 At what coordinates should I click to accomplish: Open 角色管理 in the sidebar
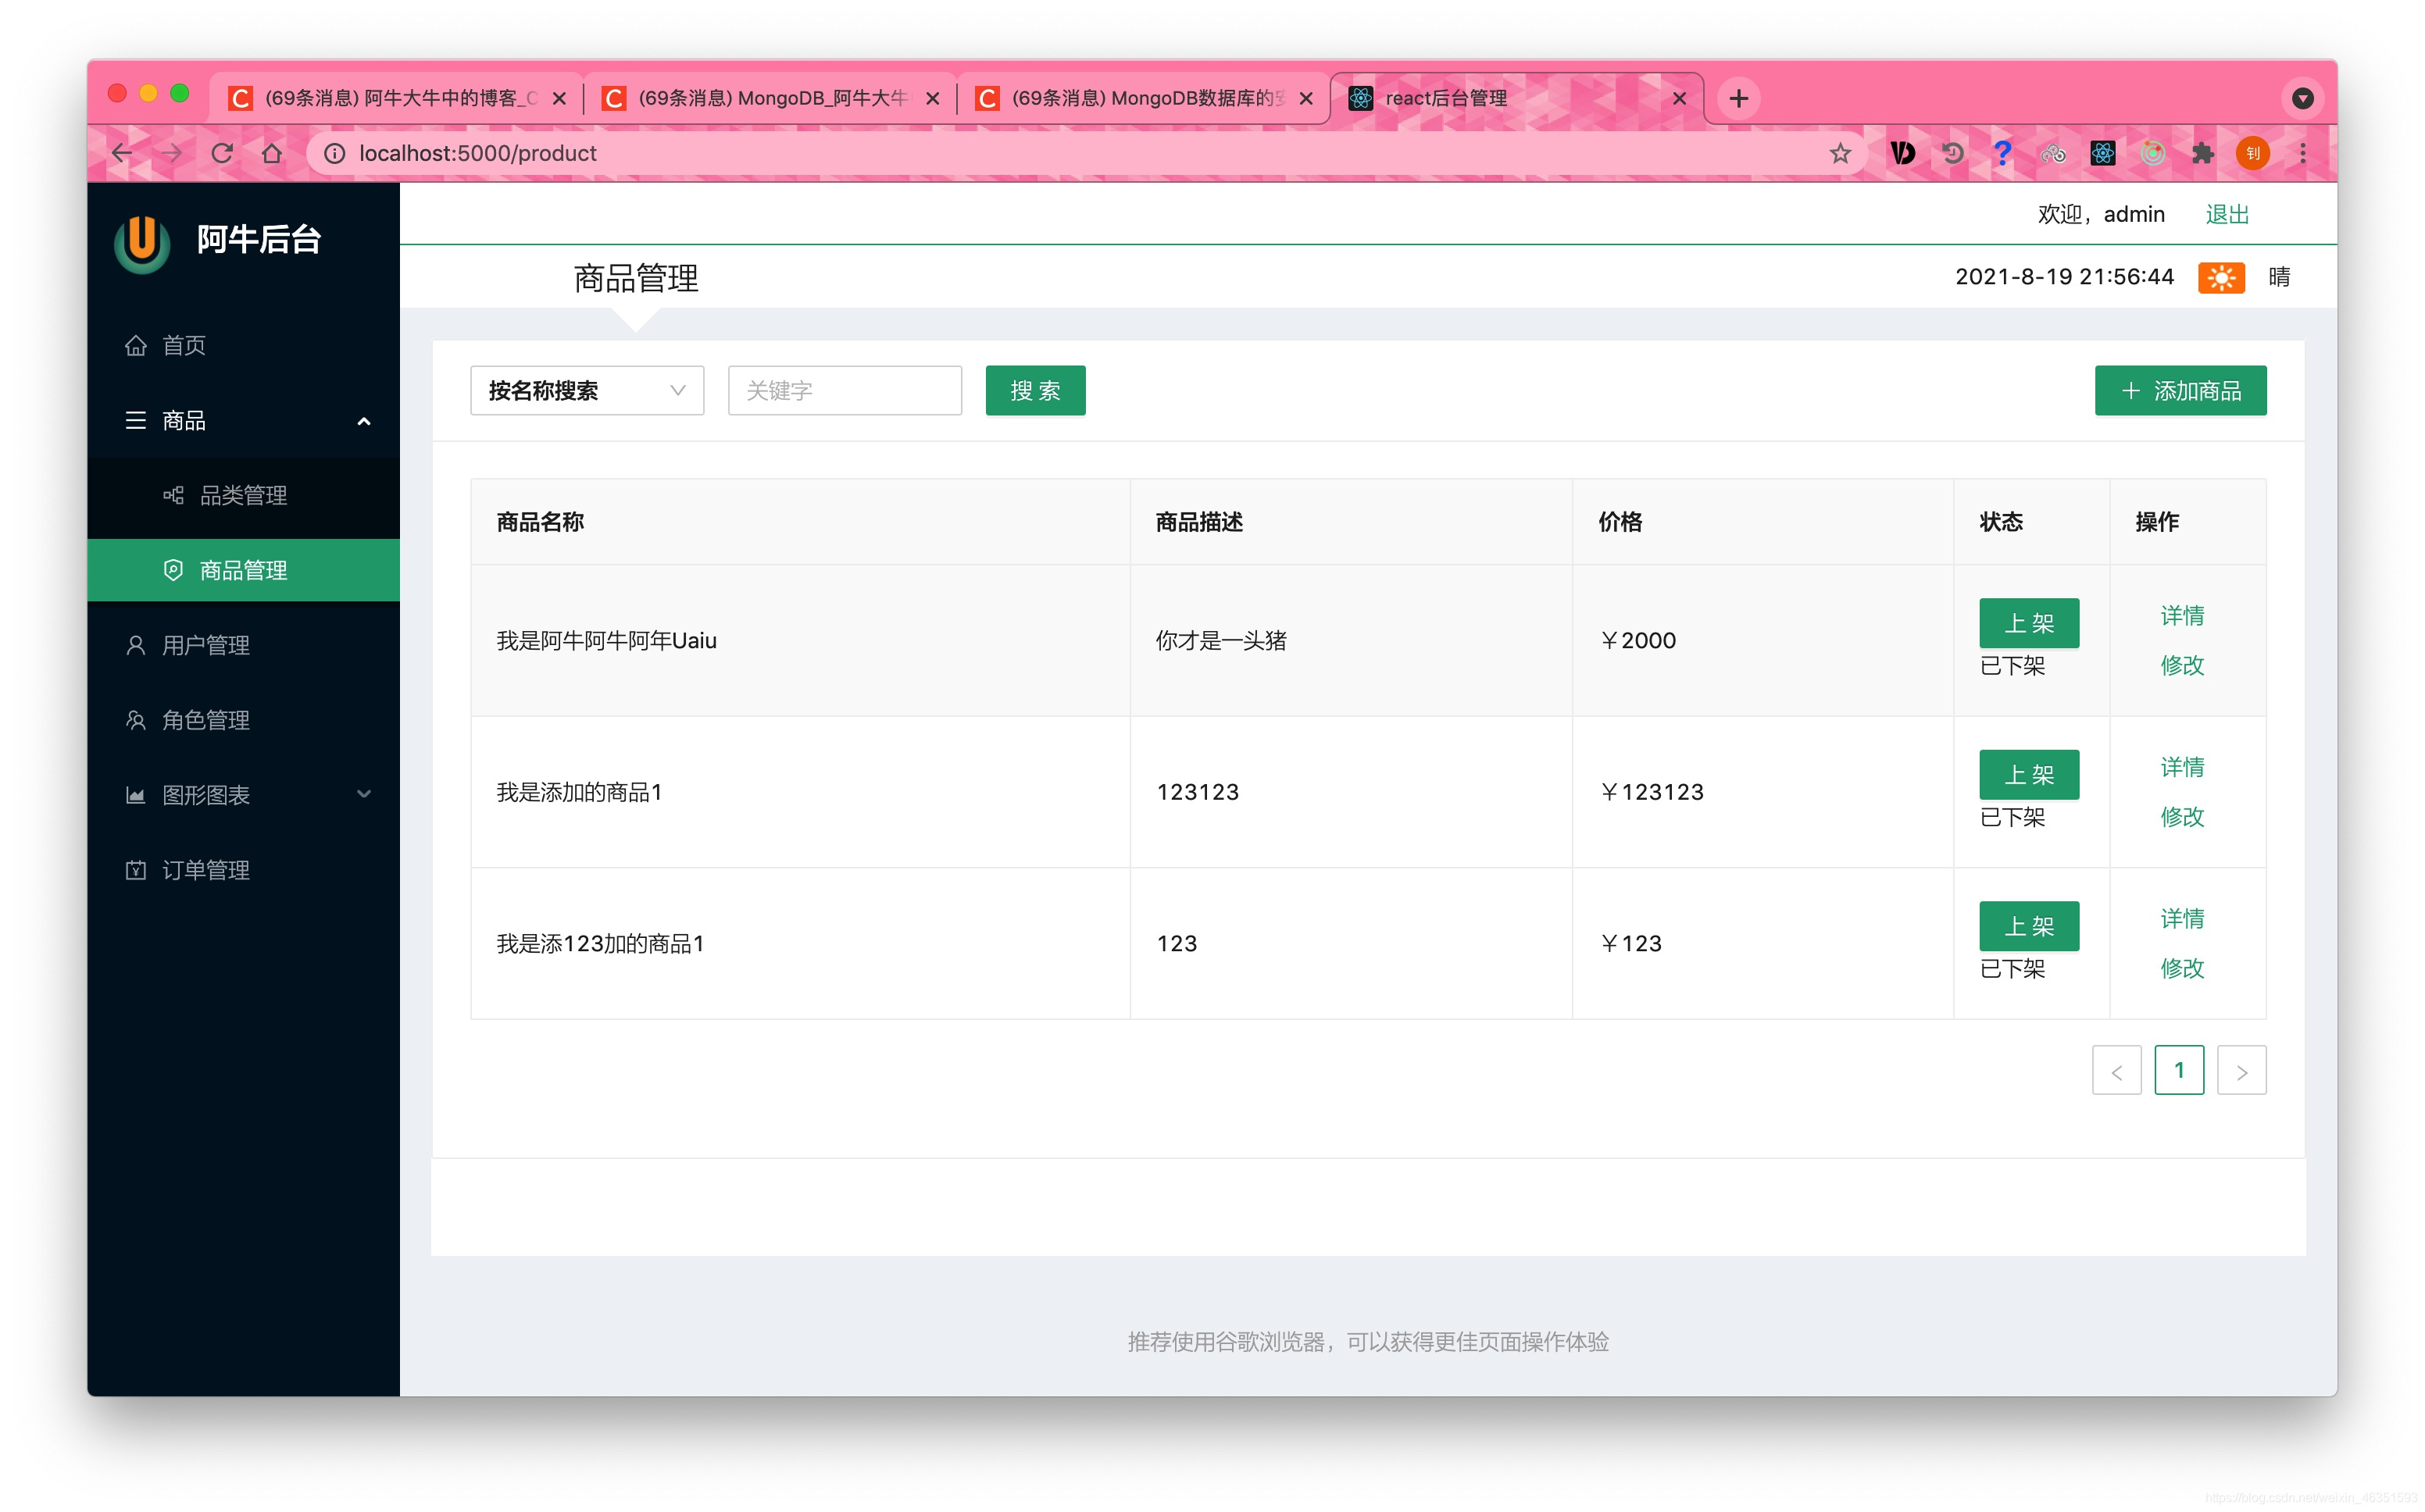tap(244, 720)
